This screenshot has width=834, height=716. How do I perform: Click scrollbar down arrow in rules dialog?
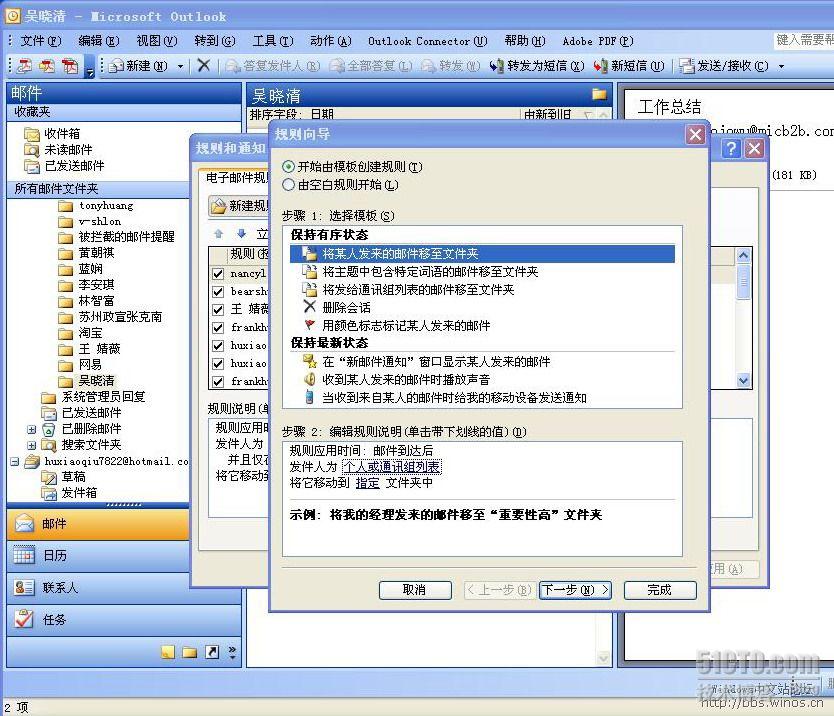pyautogui.click(x=743, y=381)
